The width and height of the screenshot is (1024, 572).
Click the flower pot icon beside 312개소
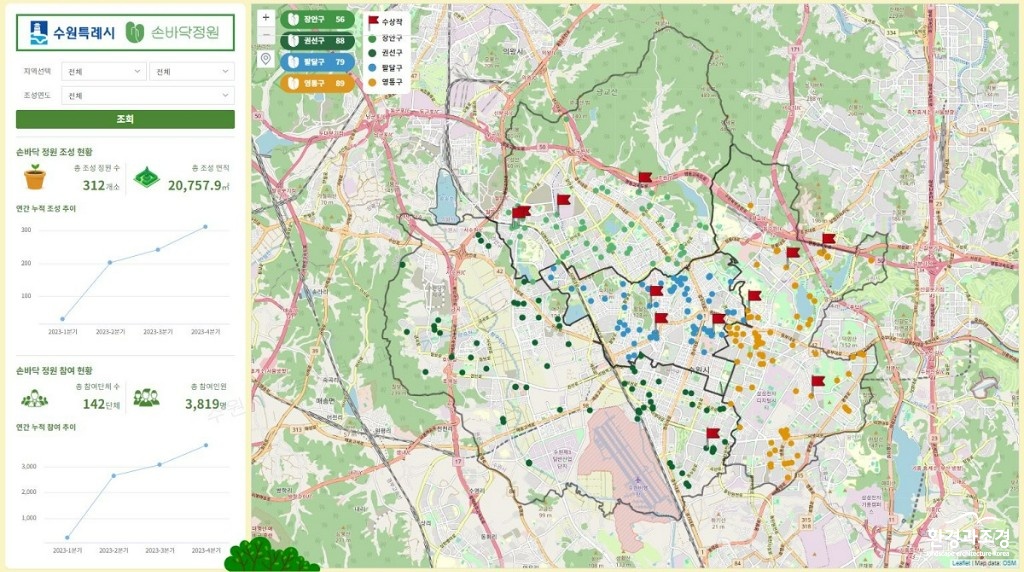point(35,177)
